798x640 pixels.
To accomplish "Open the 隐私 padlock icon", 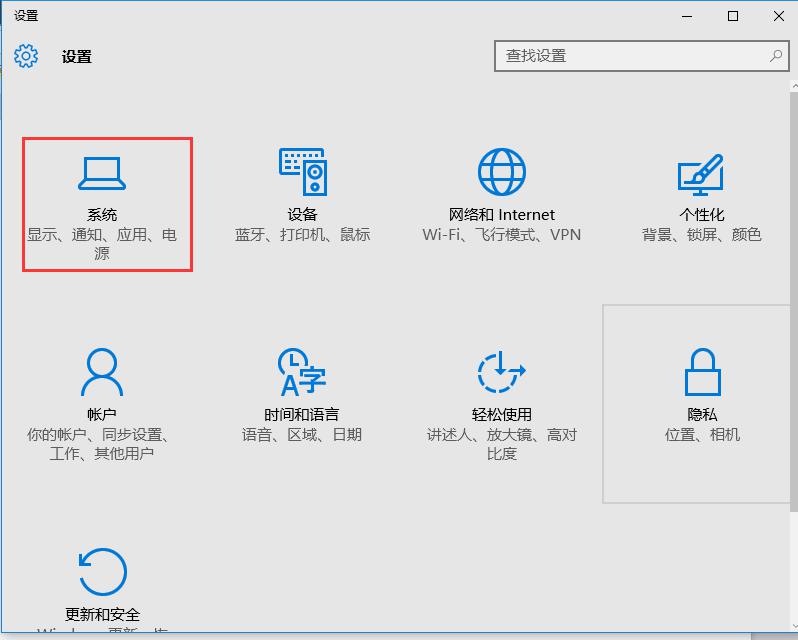I will click(702, 372).
